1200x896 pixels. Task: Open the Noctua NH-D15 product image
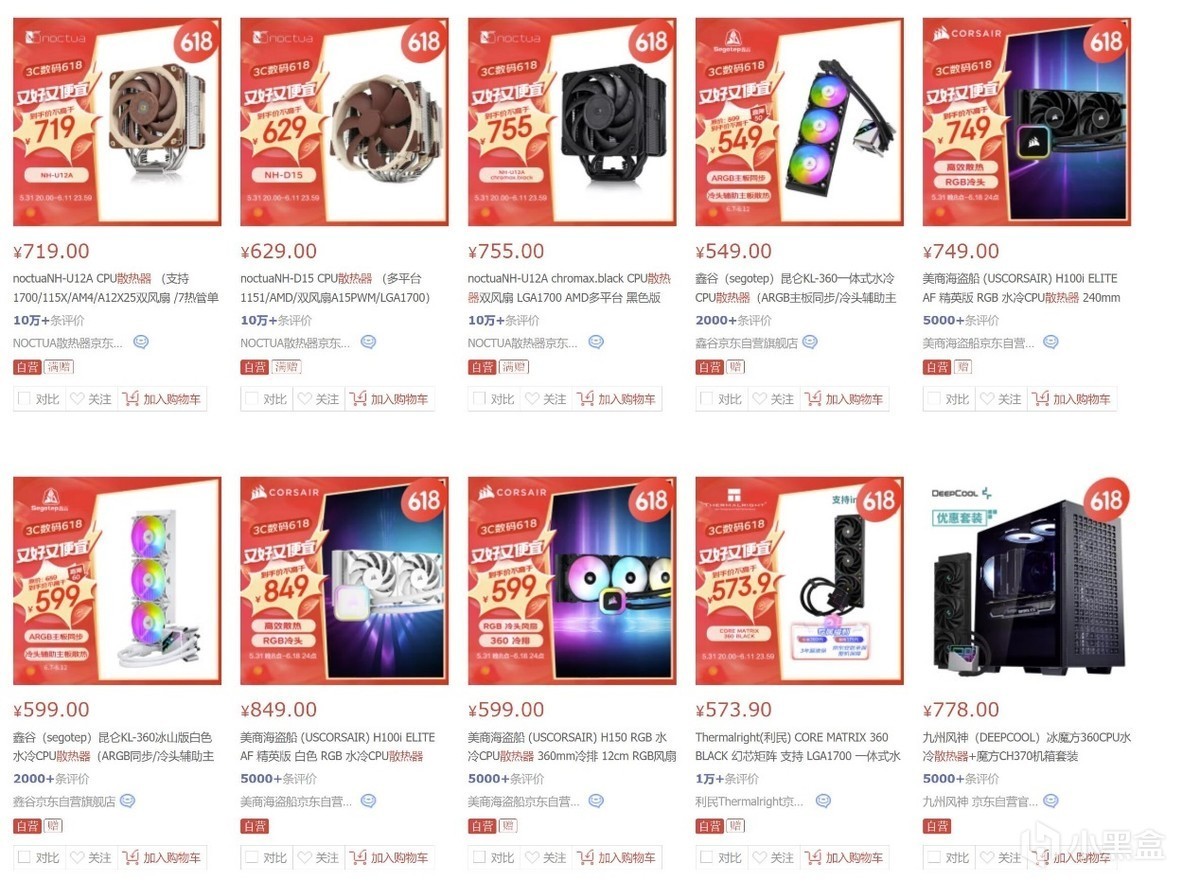344,121
